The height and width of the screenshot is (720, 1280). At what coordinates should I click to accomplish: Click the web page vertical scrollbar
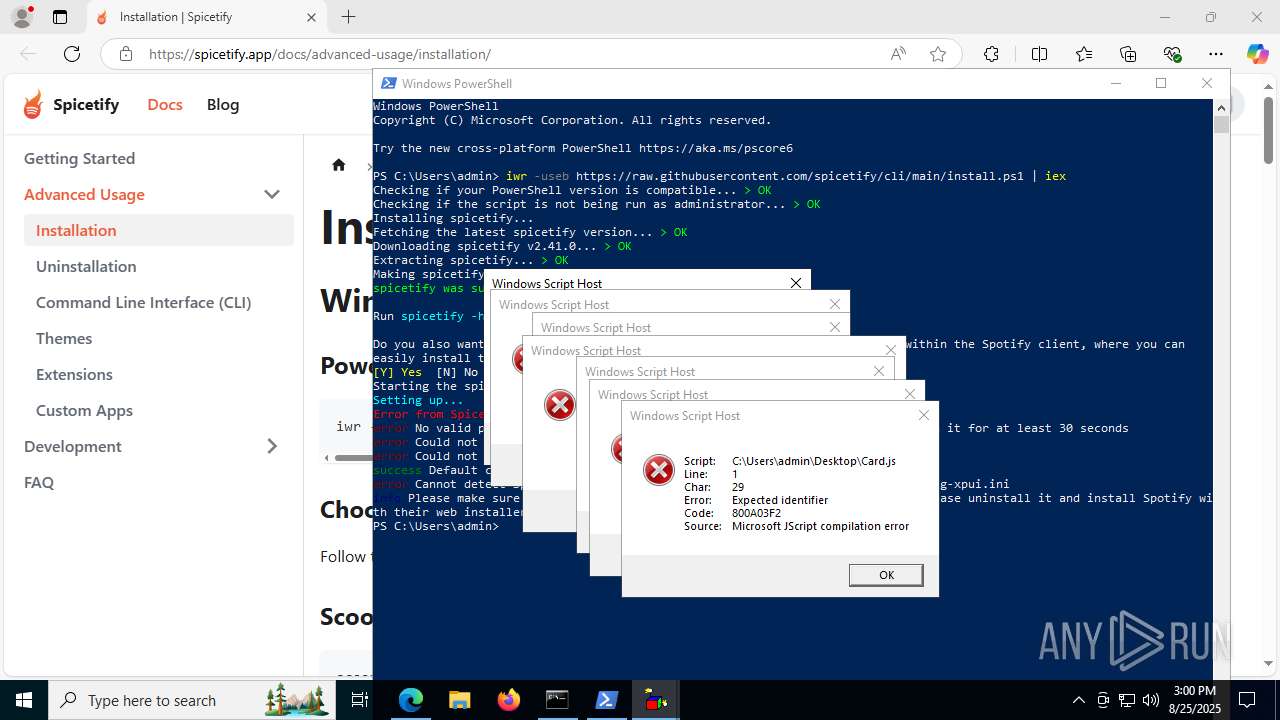pyautogui.click(x=1268, y=130)
